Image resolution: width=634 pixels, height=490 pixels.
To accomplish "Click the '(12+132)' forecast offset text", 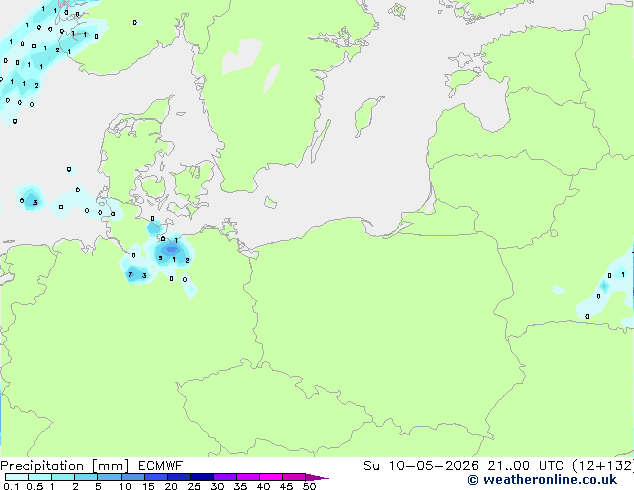I will tap(603, 466).
